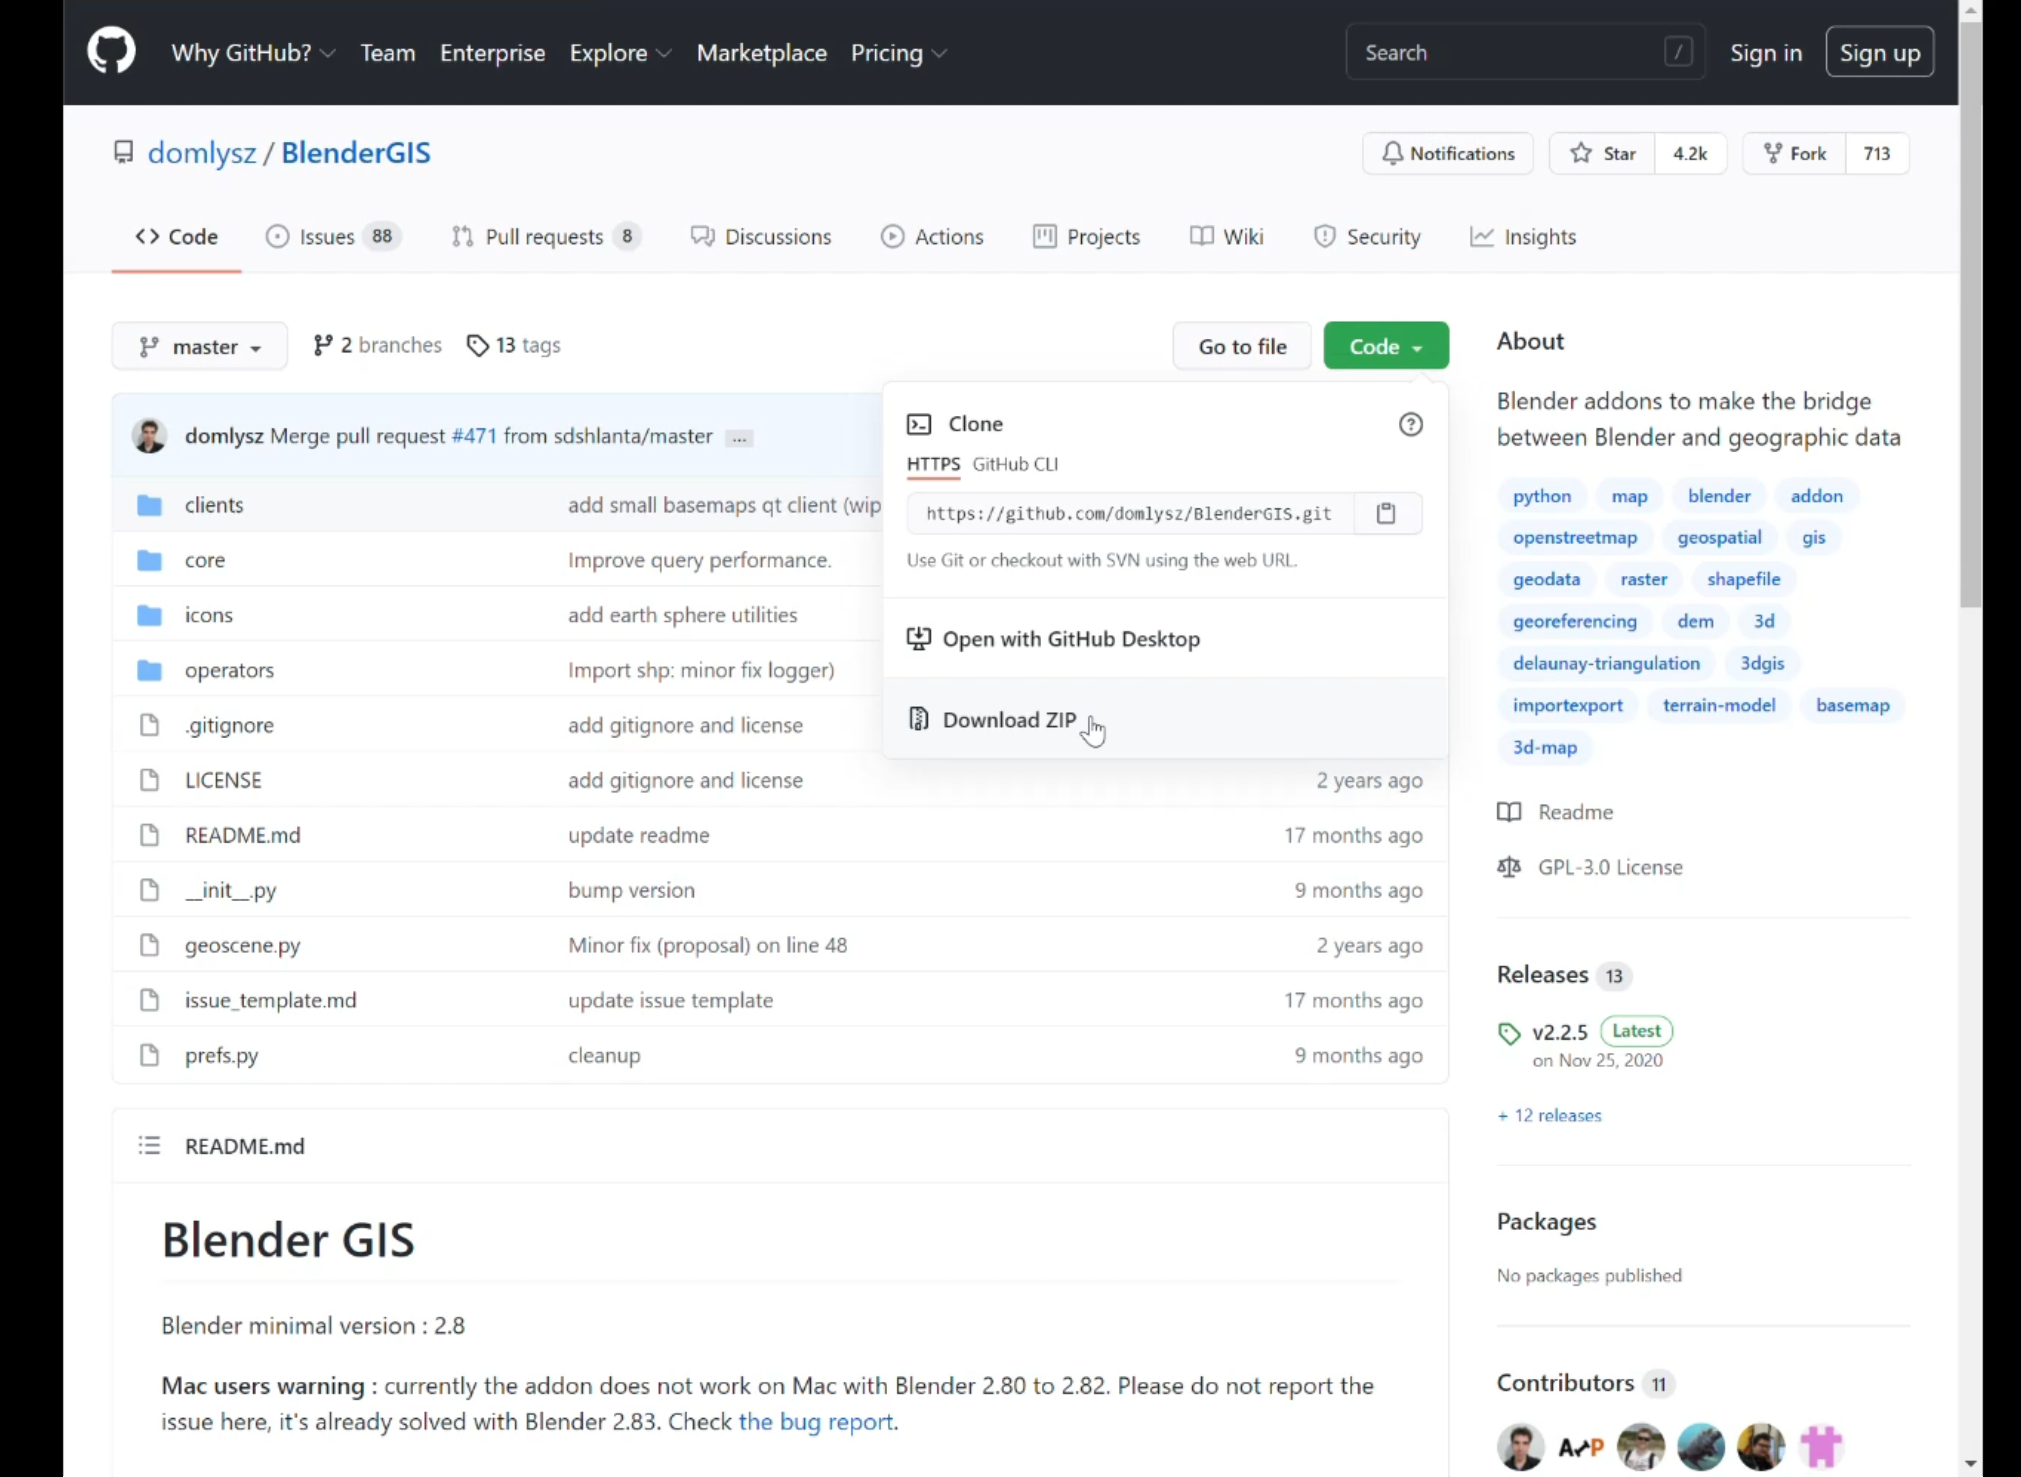Expand commit message ellipsis button

pos(739,438)
